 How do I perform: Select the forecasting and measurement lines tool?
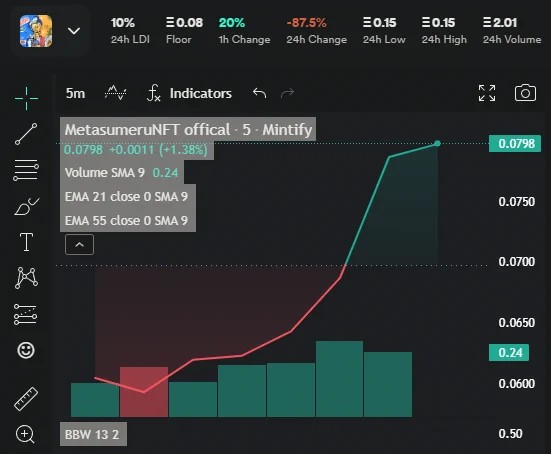[x=25, y=314]
